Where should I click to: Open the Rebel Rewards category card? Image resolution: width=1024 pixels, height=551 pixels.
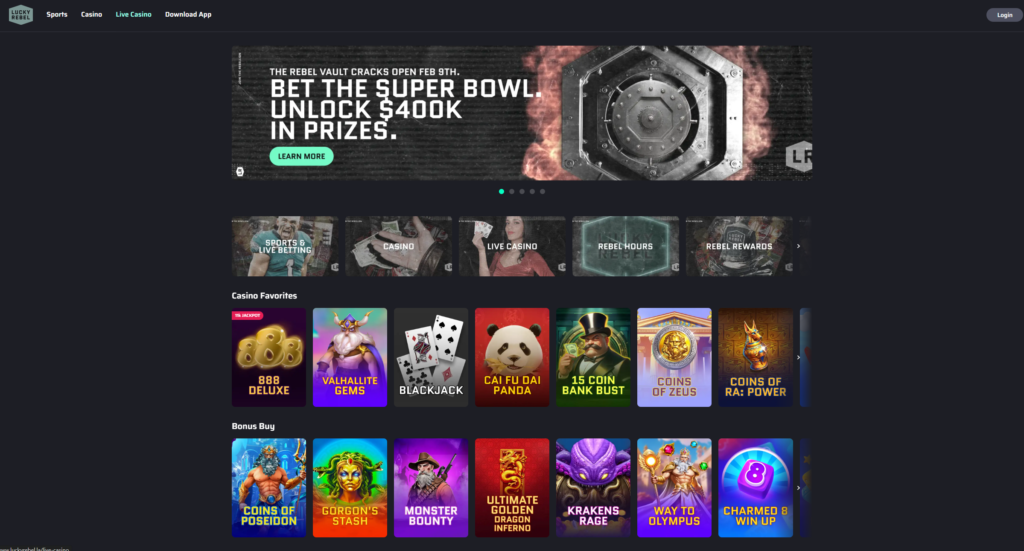point(739,246)
